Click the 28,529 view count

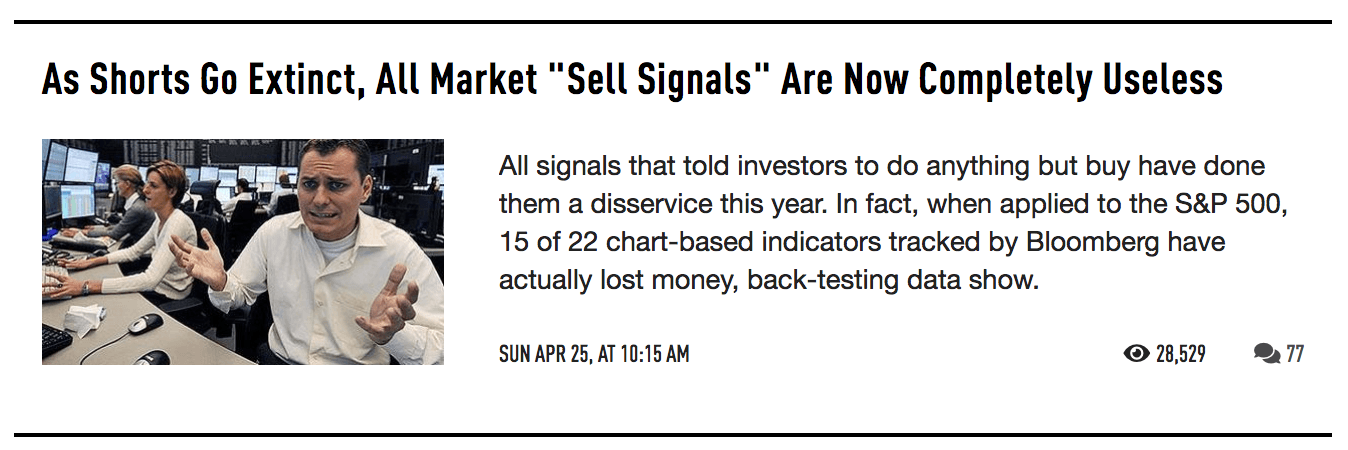pyautogui.click(x=1180, y=353)
